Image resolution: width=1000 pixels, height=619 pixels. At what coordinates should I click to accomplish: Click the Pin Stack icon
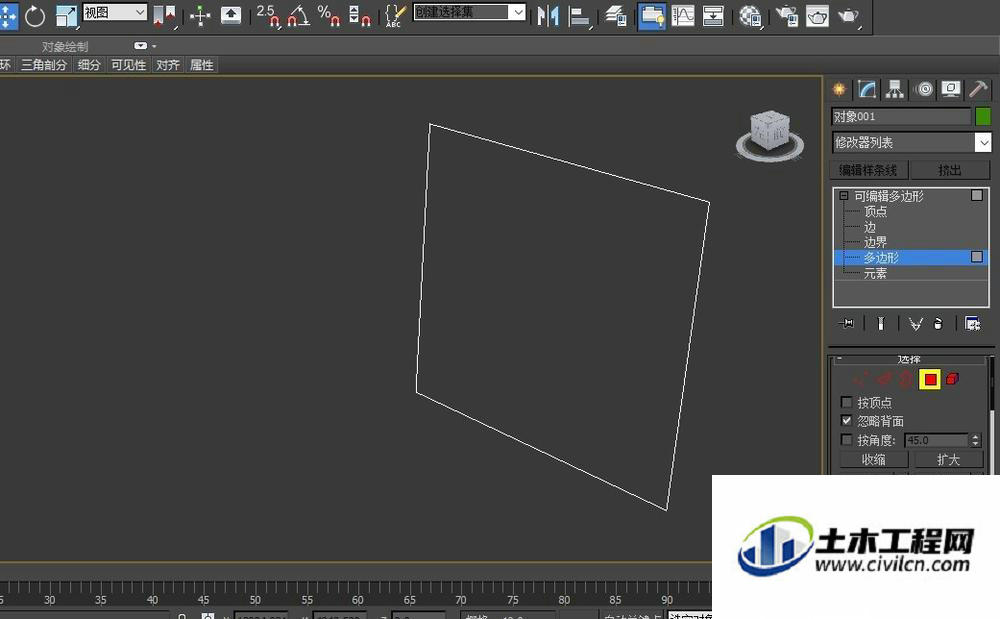pyautogui.click(x=846, y=324)
